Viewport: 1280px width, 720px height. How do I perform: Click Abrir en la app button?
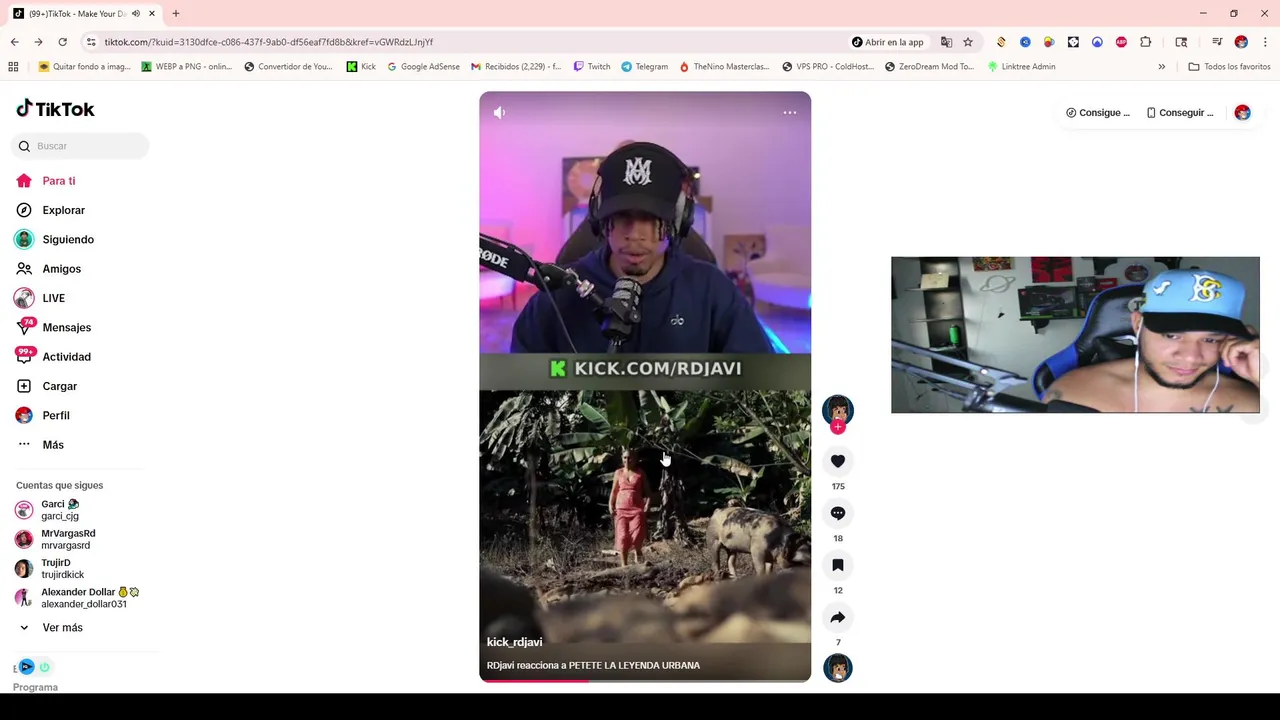pyautogui.click(x=887, y=42)
